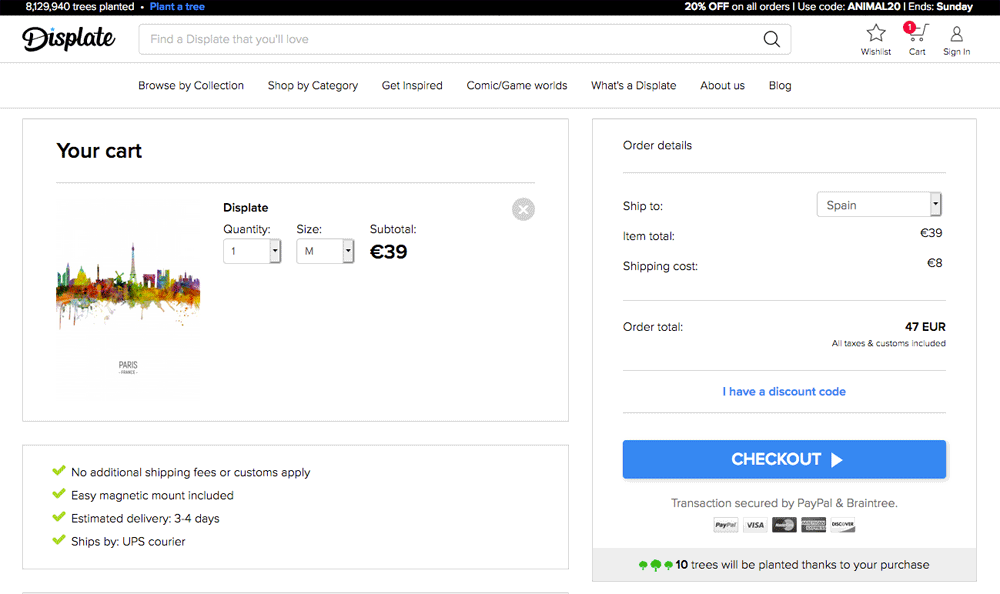Click the €39 subtotal price

click(x=388, y=252)
